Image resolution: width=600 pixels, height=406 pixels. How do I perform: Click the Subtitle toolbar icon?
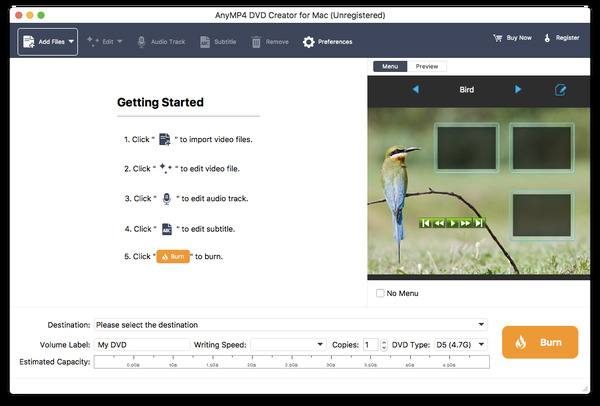205,42
